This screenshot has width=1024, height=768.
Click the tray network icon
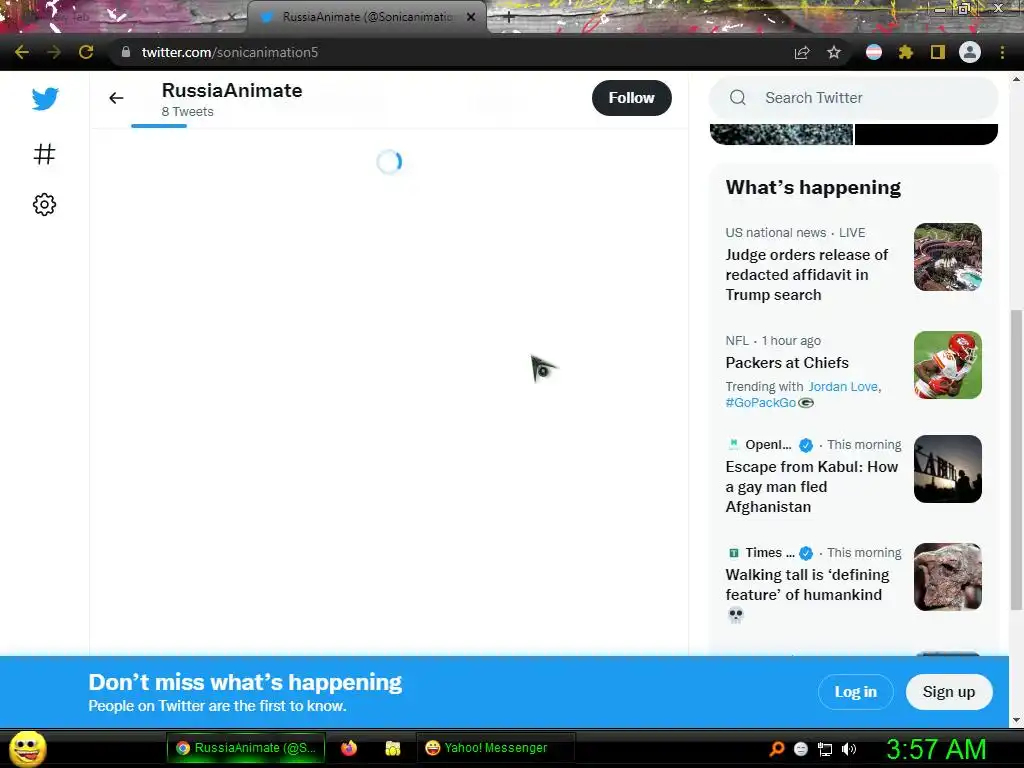[825, 749]
